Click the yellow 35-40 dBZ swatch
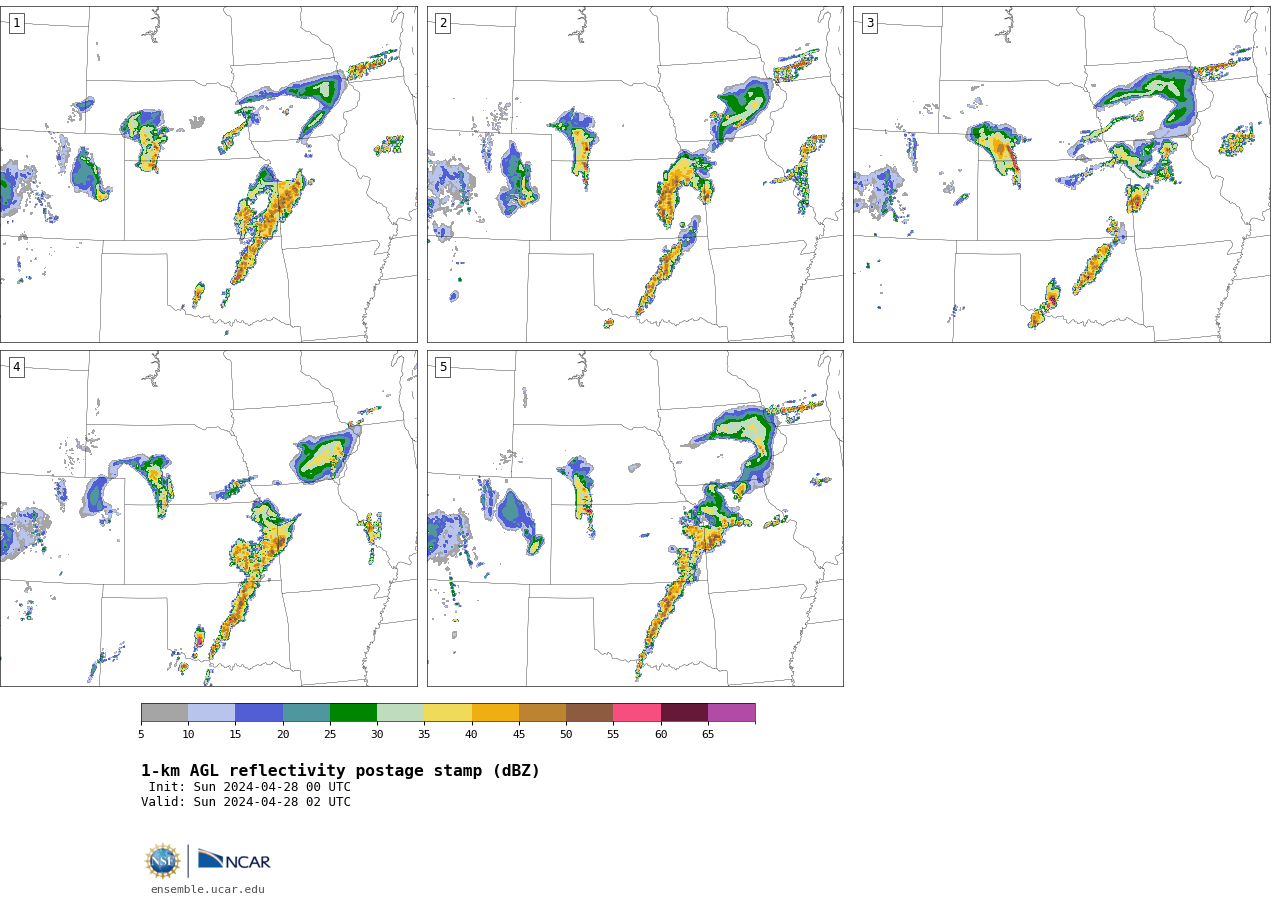Image resolution: width=1280 pixels, height=901 pixels. point(448,713)
